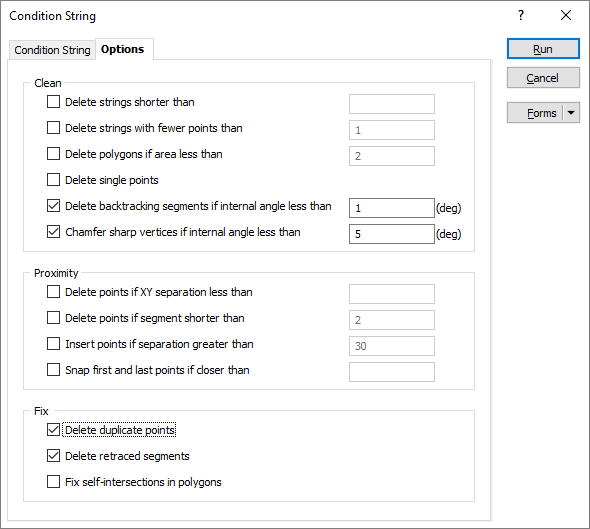This screenshot has height=529, width=590.
Task: Click the help question mark icon
Action: pos(521,15)
